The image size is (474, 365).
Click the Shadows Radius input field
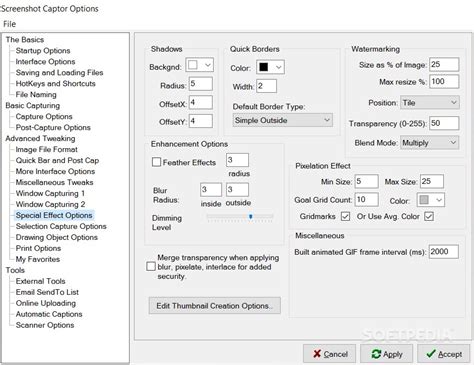[201, 84]
